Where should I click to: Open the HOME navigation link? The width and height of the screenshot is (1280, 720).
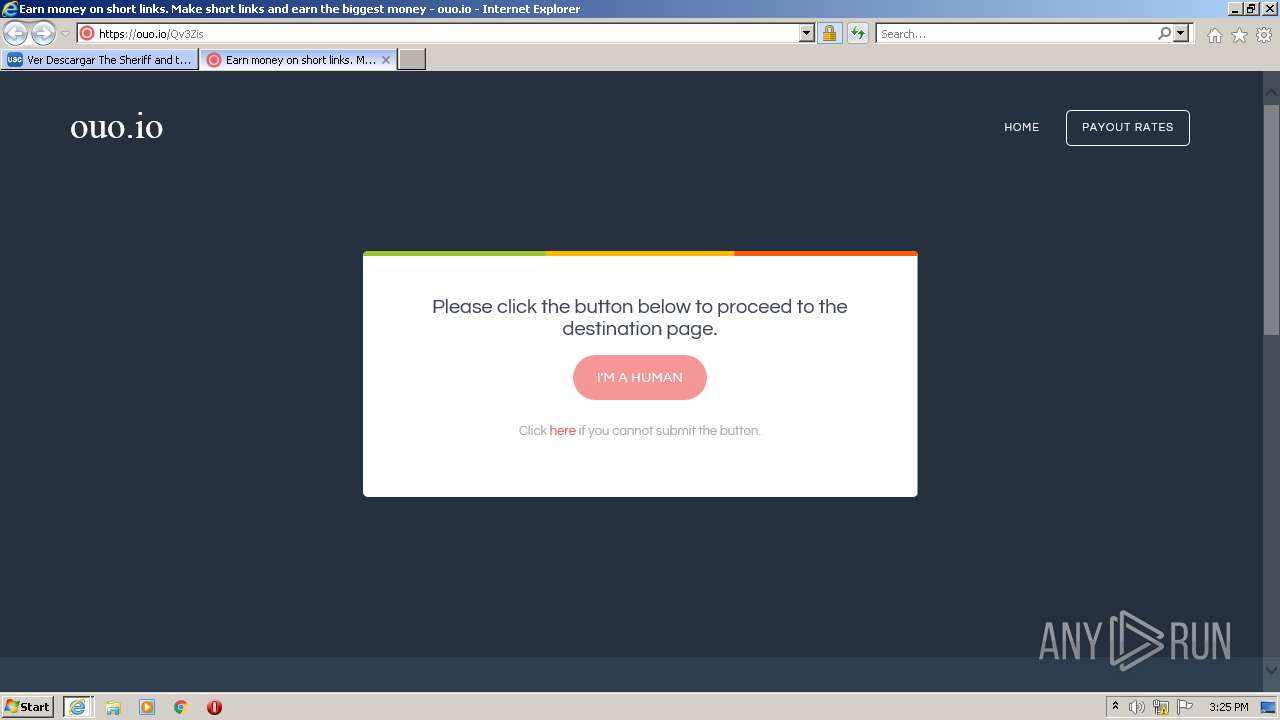(1022, 127)
